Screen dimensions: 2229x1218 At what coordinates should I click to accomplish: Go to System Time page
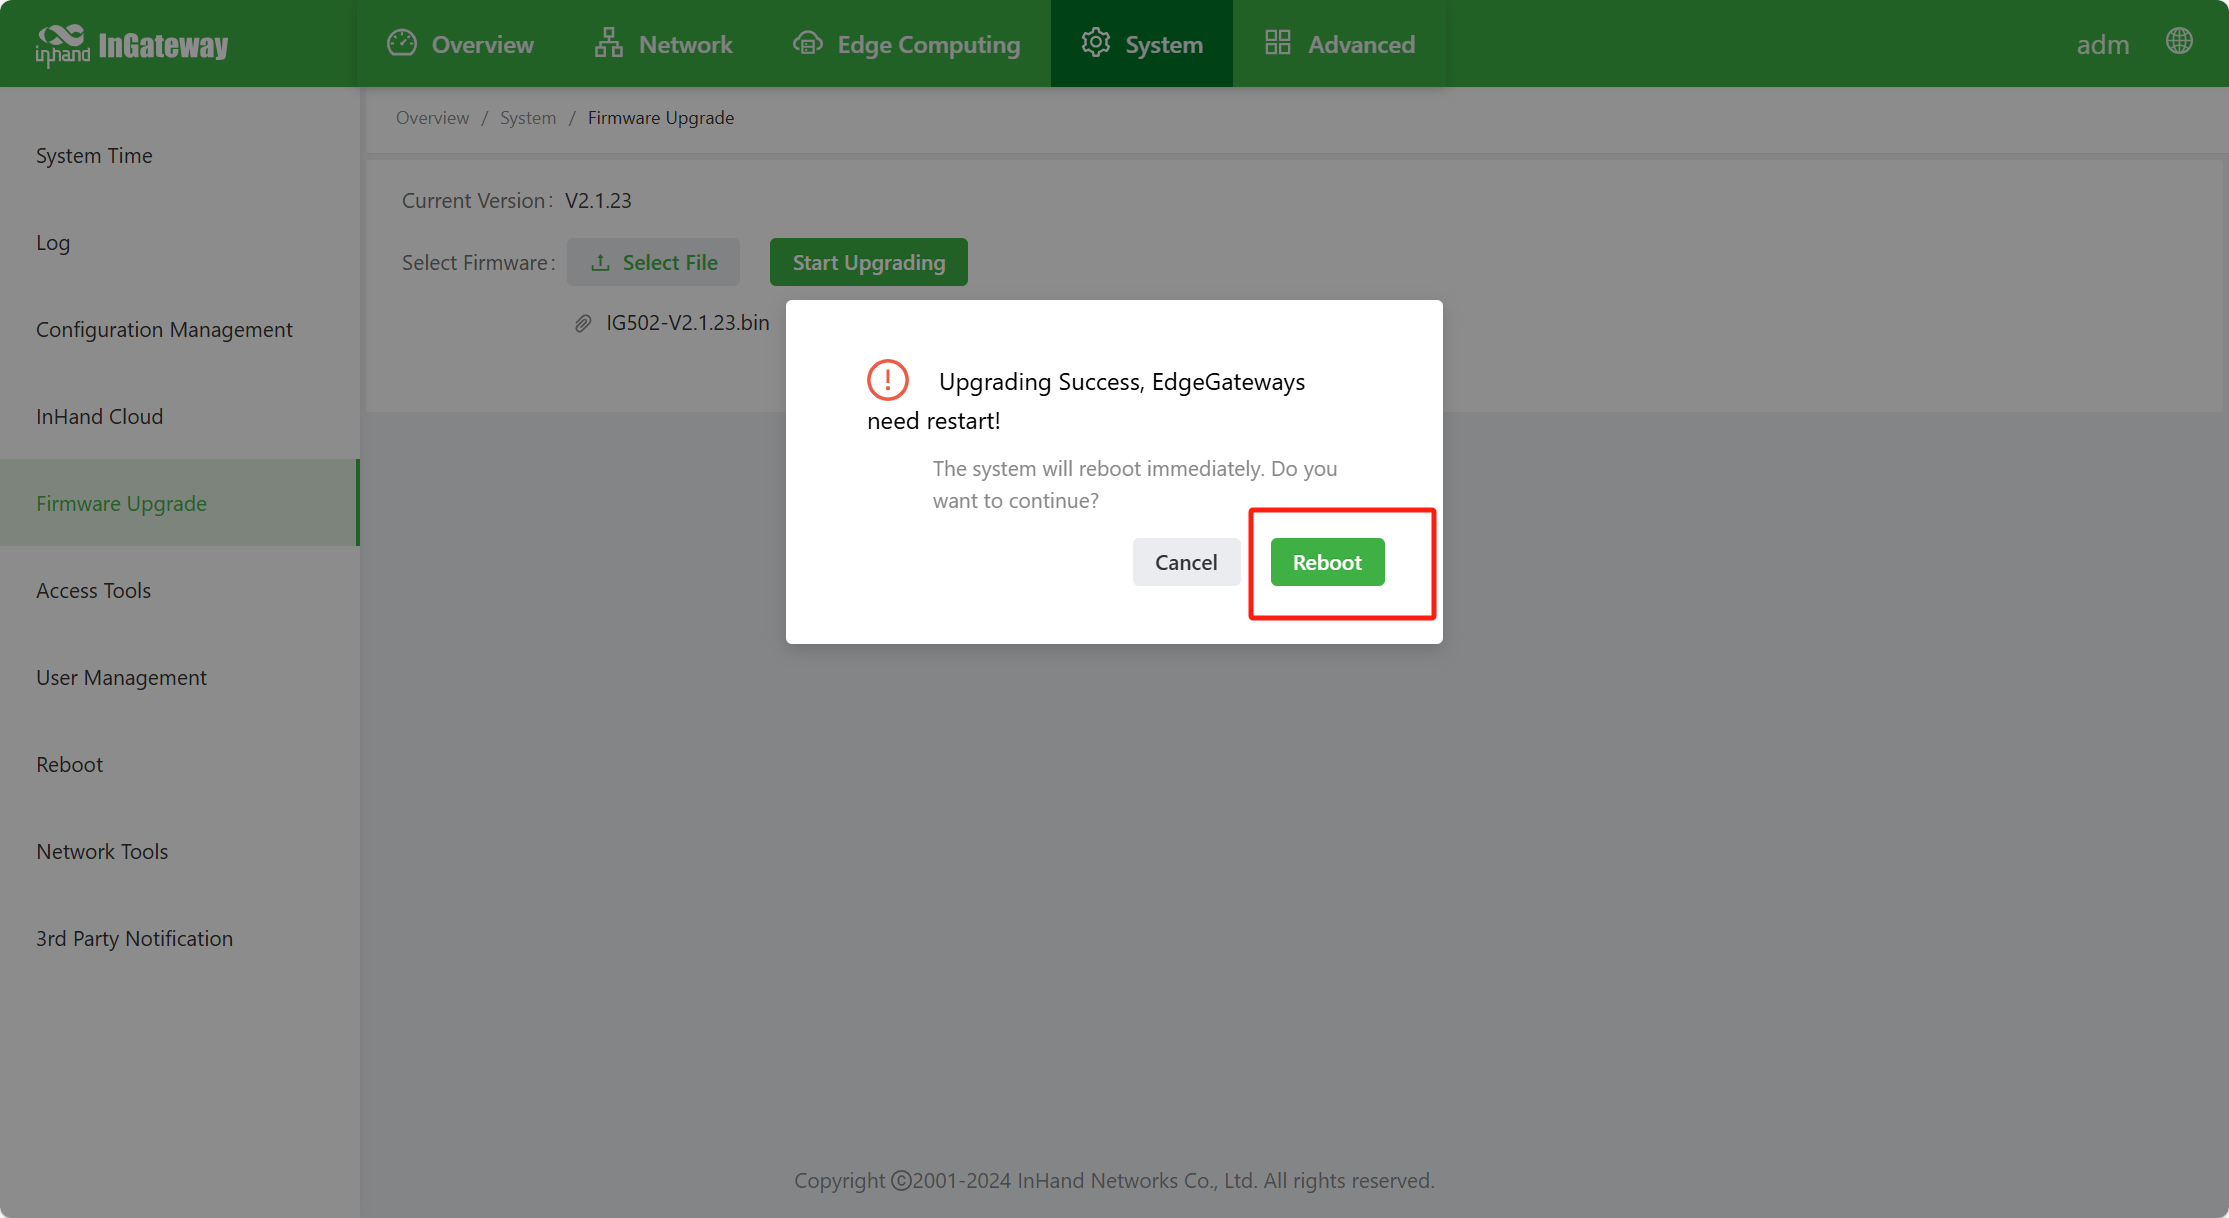tap(94, 155)
